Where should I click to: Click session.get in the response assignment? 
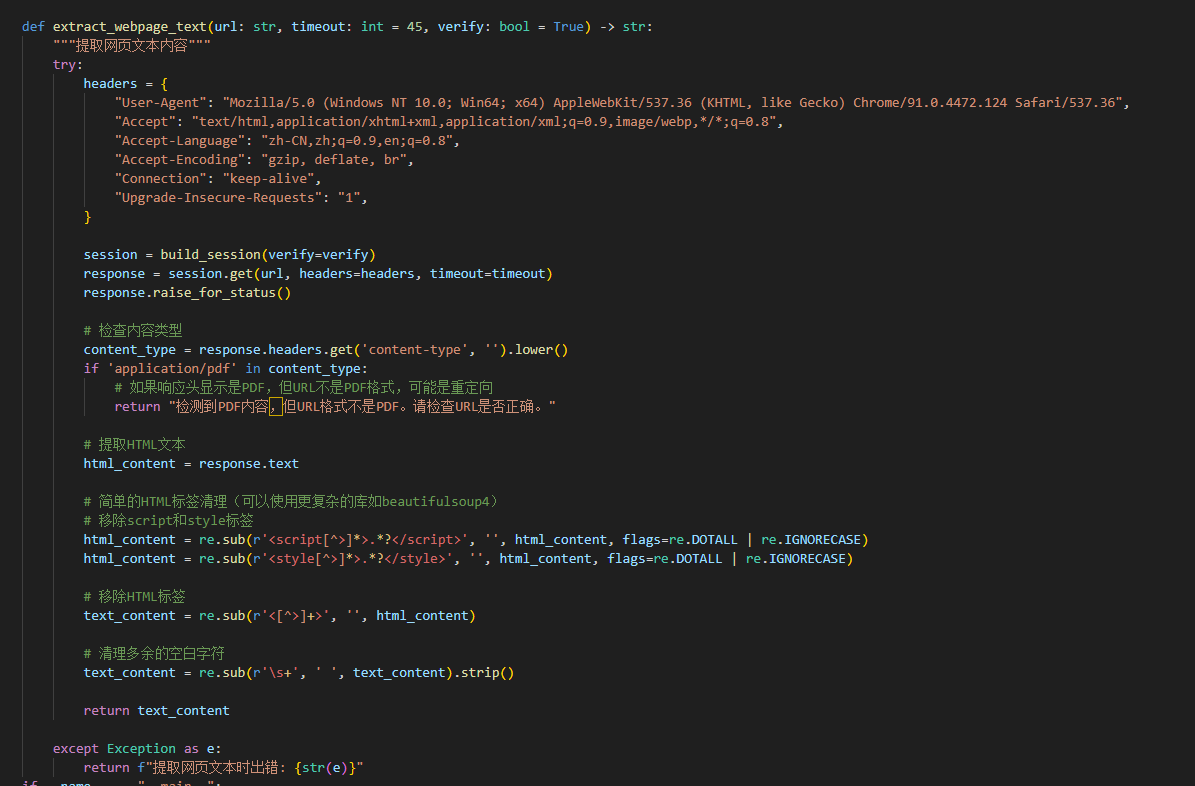[210, 274]
